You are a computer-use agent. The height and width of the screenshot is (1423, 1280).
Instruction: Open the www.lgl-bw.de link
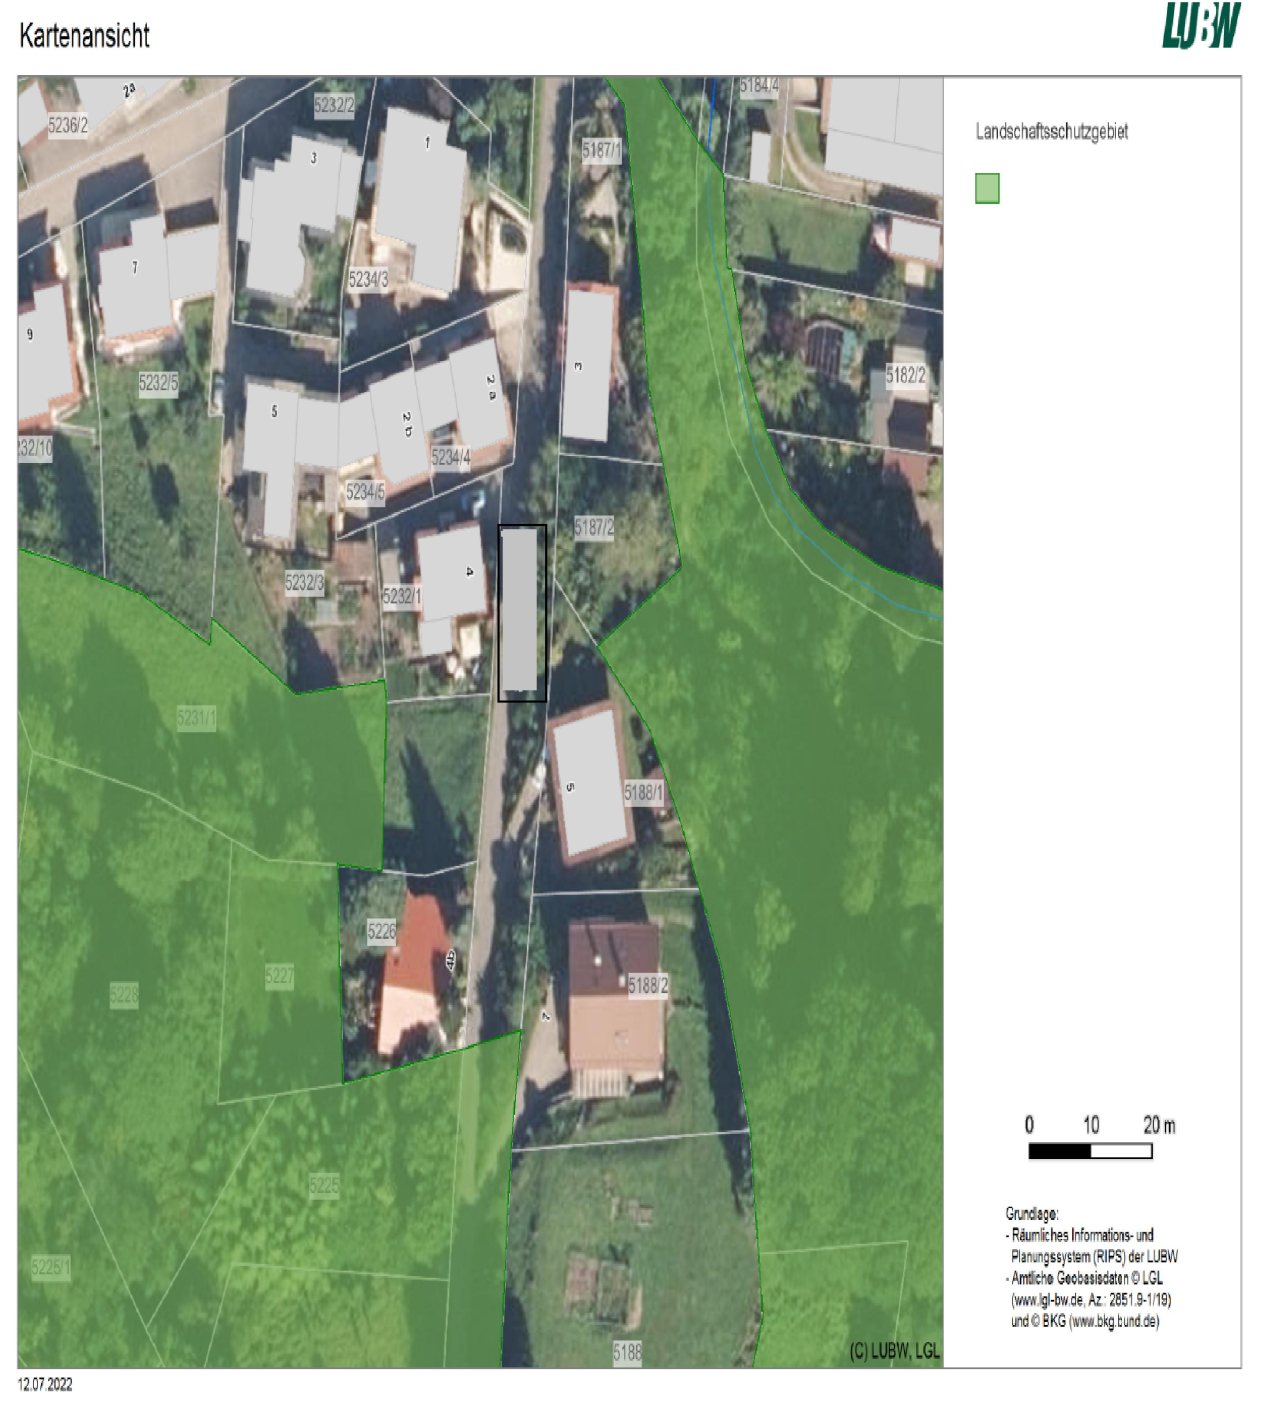coord(1047,1300)
